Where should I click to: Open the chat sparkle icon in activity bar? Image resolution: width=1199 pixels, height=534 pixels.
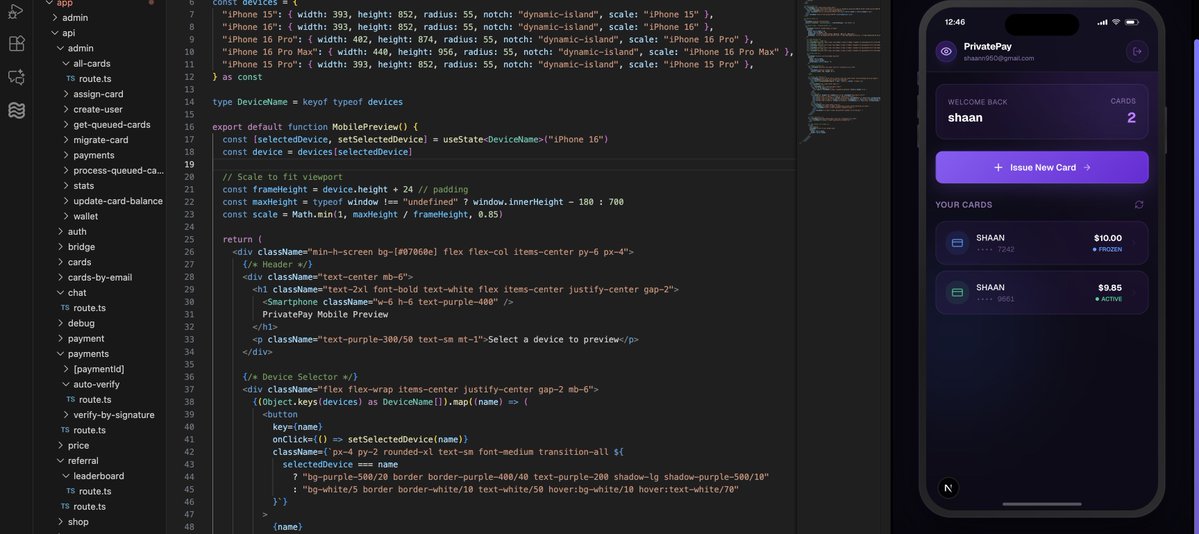[16, 77]
